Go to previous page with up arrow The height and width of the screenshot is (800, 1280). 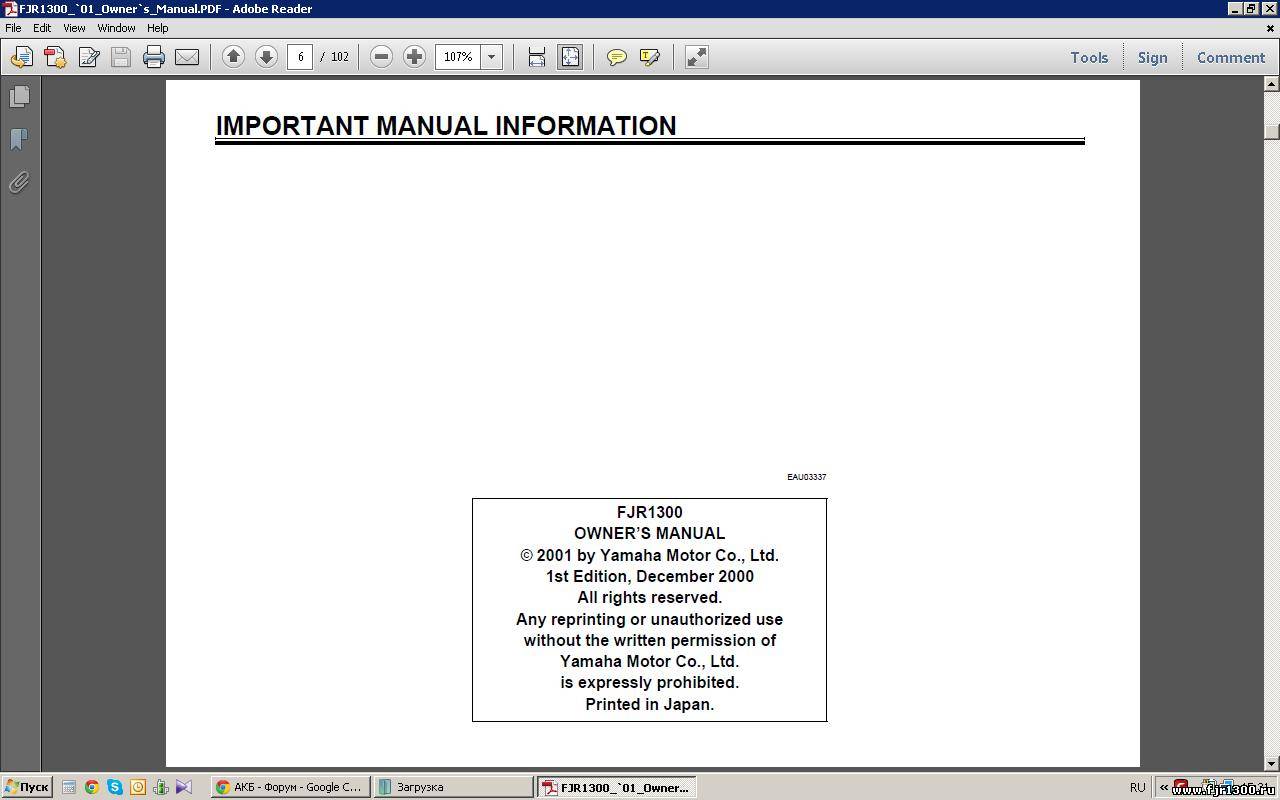click(x=233, y=57)
